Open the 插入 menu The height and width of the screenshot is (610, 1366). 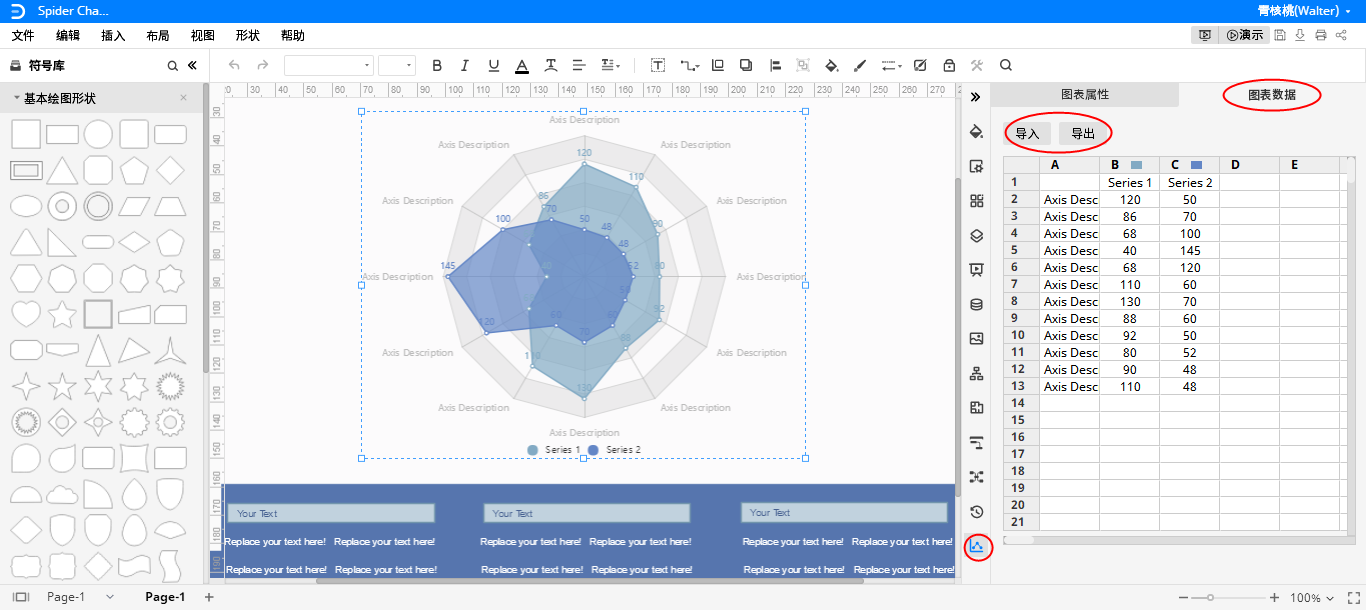113,35
